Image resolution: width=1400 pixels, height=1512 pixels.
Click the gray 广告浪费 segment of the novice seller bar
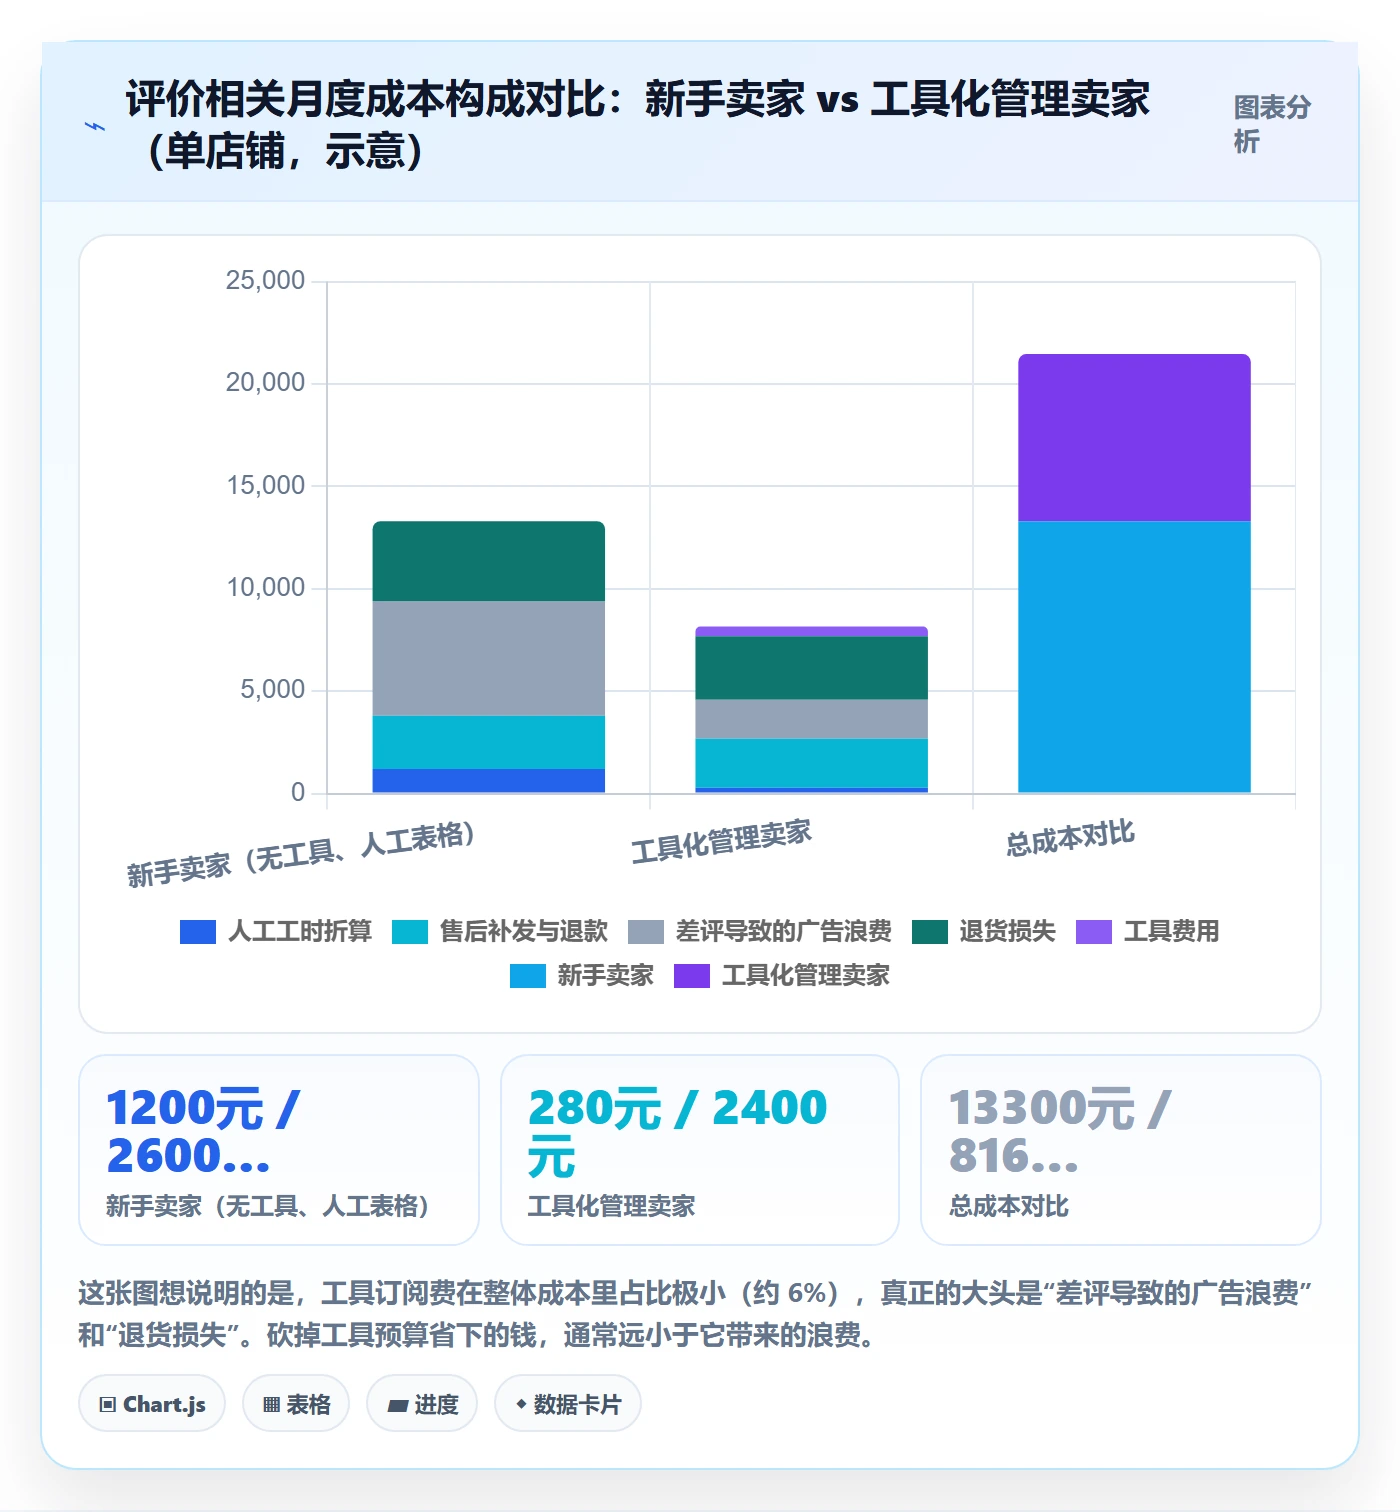[x=489, y=658]
